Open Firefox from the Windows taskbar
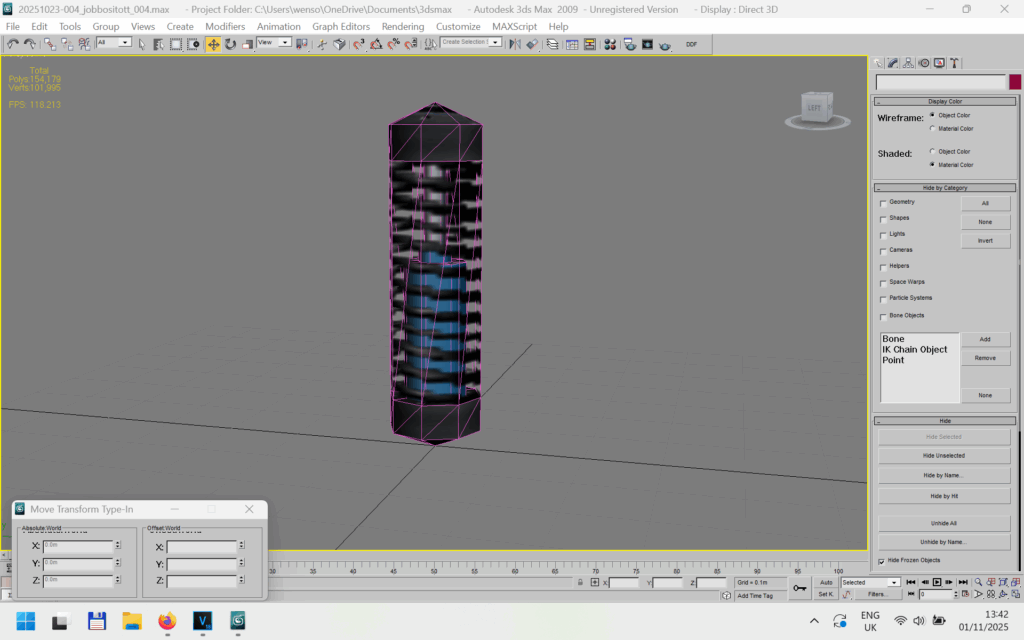Viewport: 1024px width, 640px height. click(166, 621)
